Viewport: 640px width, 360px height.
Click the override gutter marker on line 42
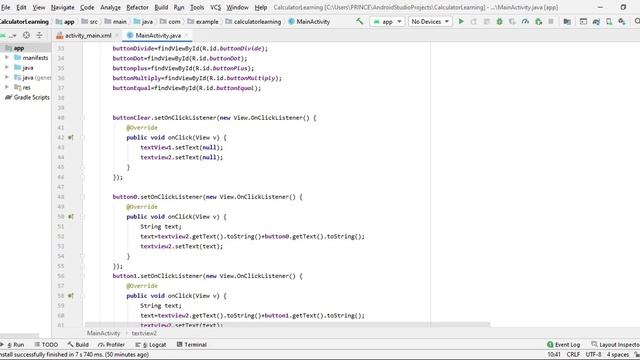coord(71,138)
